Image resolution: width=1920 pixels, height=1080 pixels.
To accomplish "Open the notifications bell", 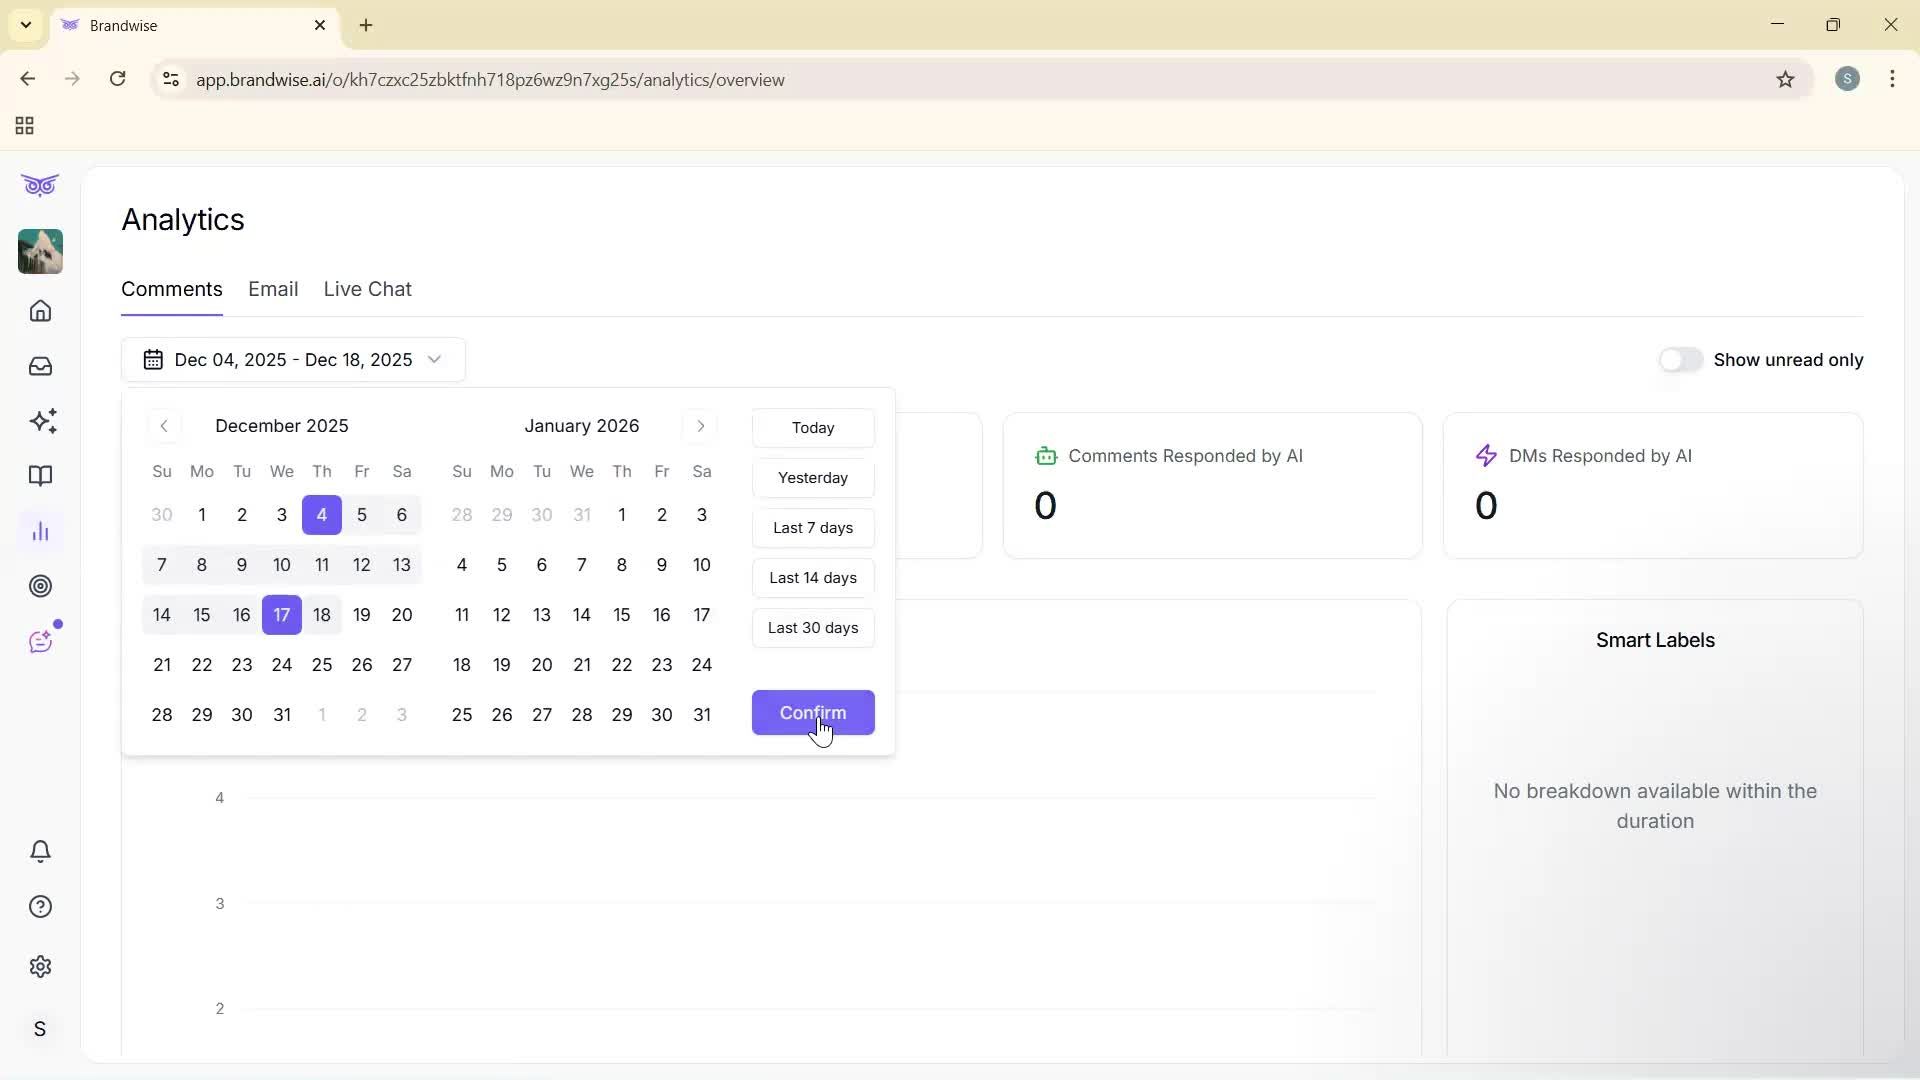I will pyautogui.click(x=40, y=851).
